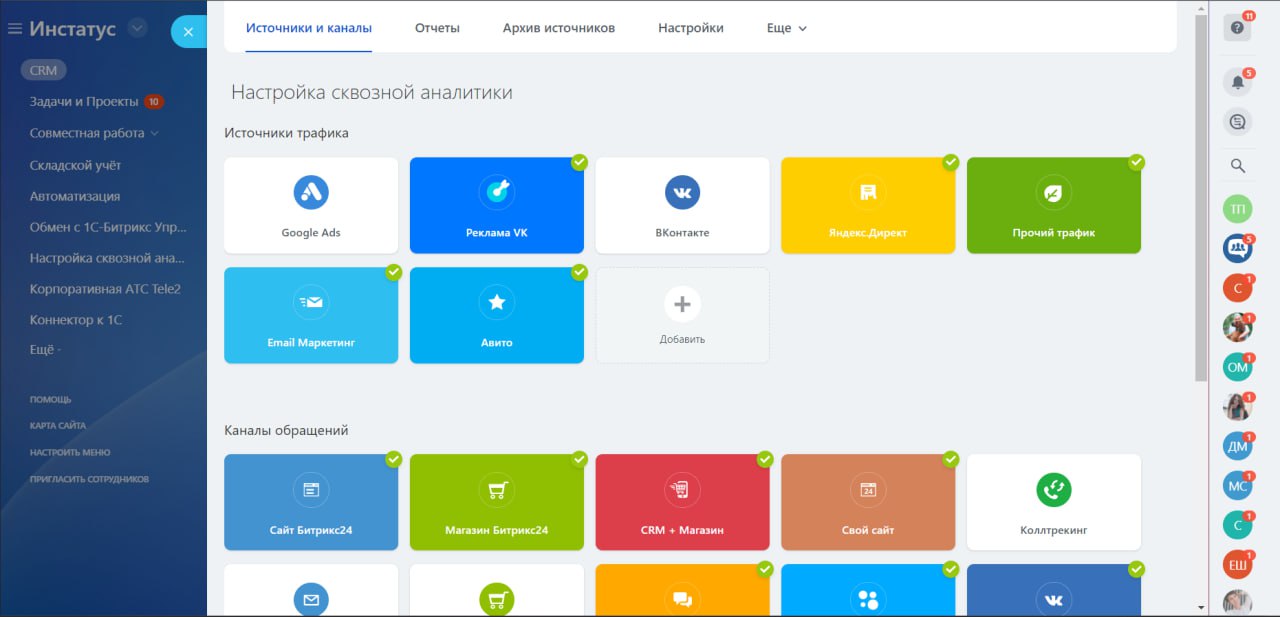Click the orange card with chat bubbles icon
Screen dimensions: 1280x617
tap(682, 590)
